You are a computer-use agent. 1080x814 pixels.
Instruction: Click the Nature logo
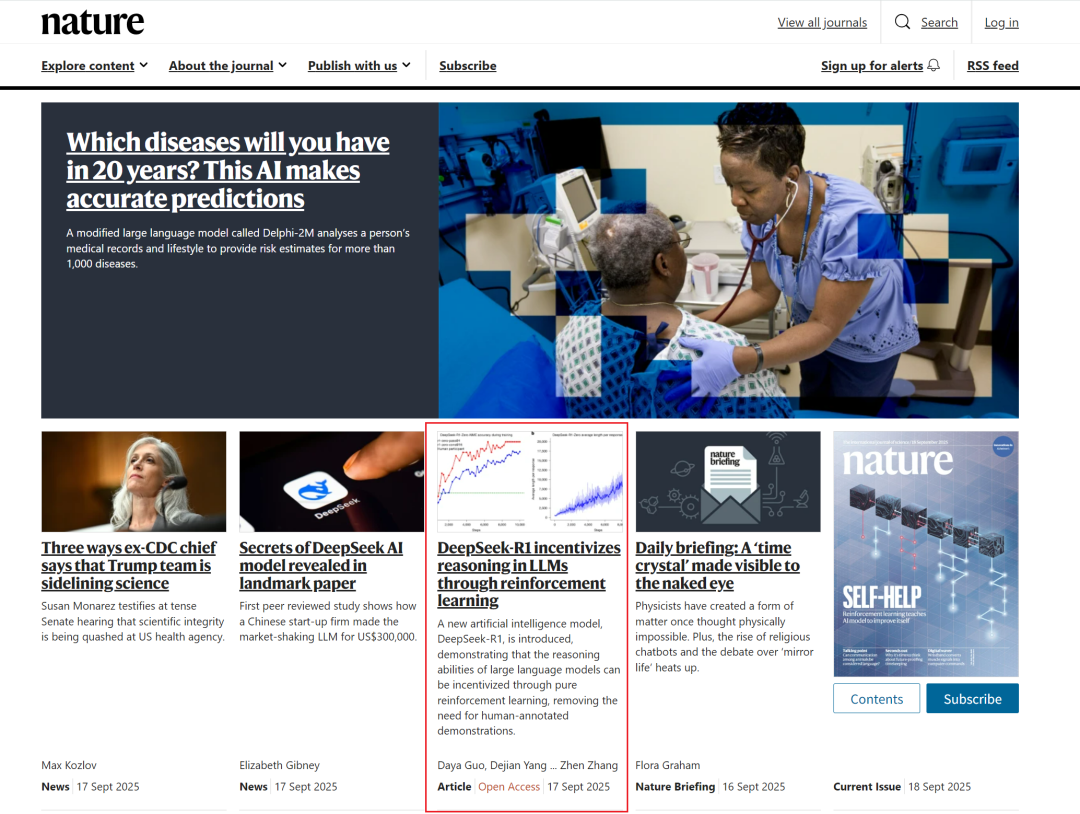pyautogui.click(x=92, y=22)
